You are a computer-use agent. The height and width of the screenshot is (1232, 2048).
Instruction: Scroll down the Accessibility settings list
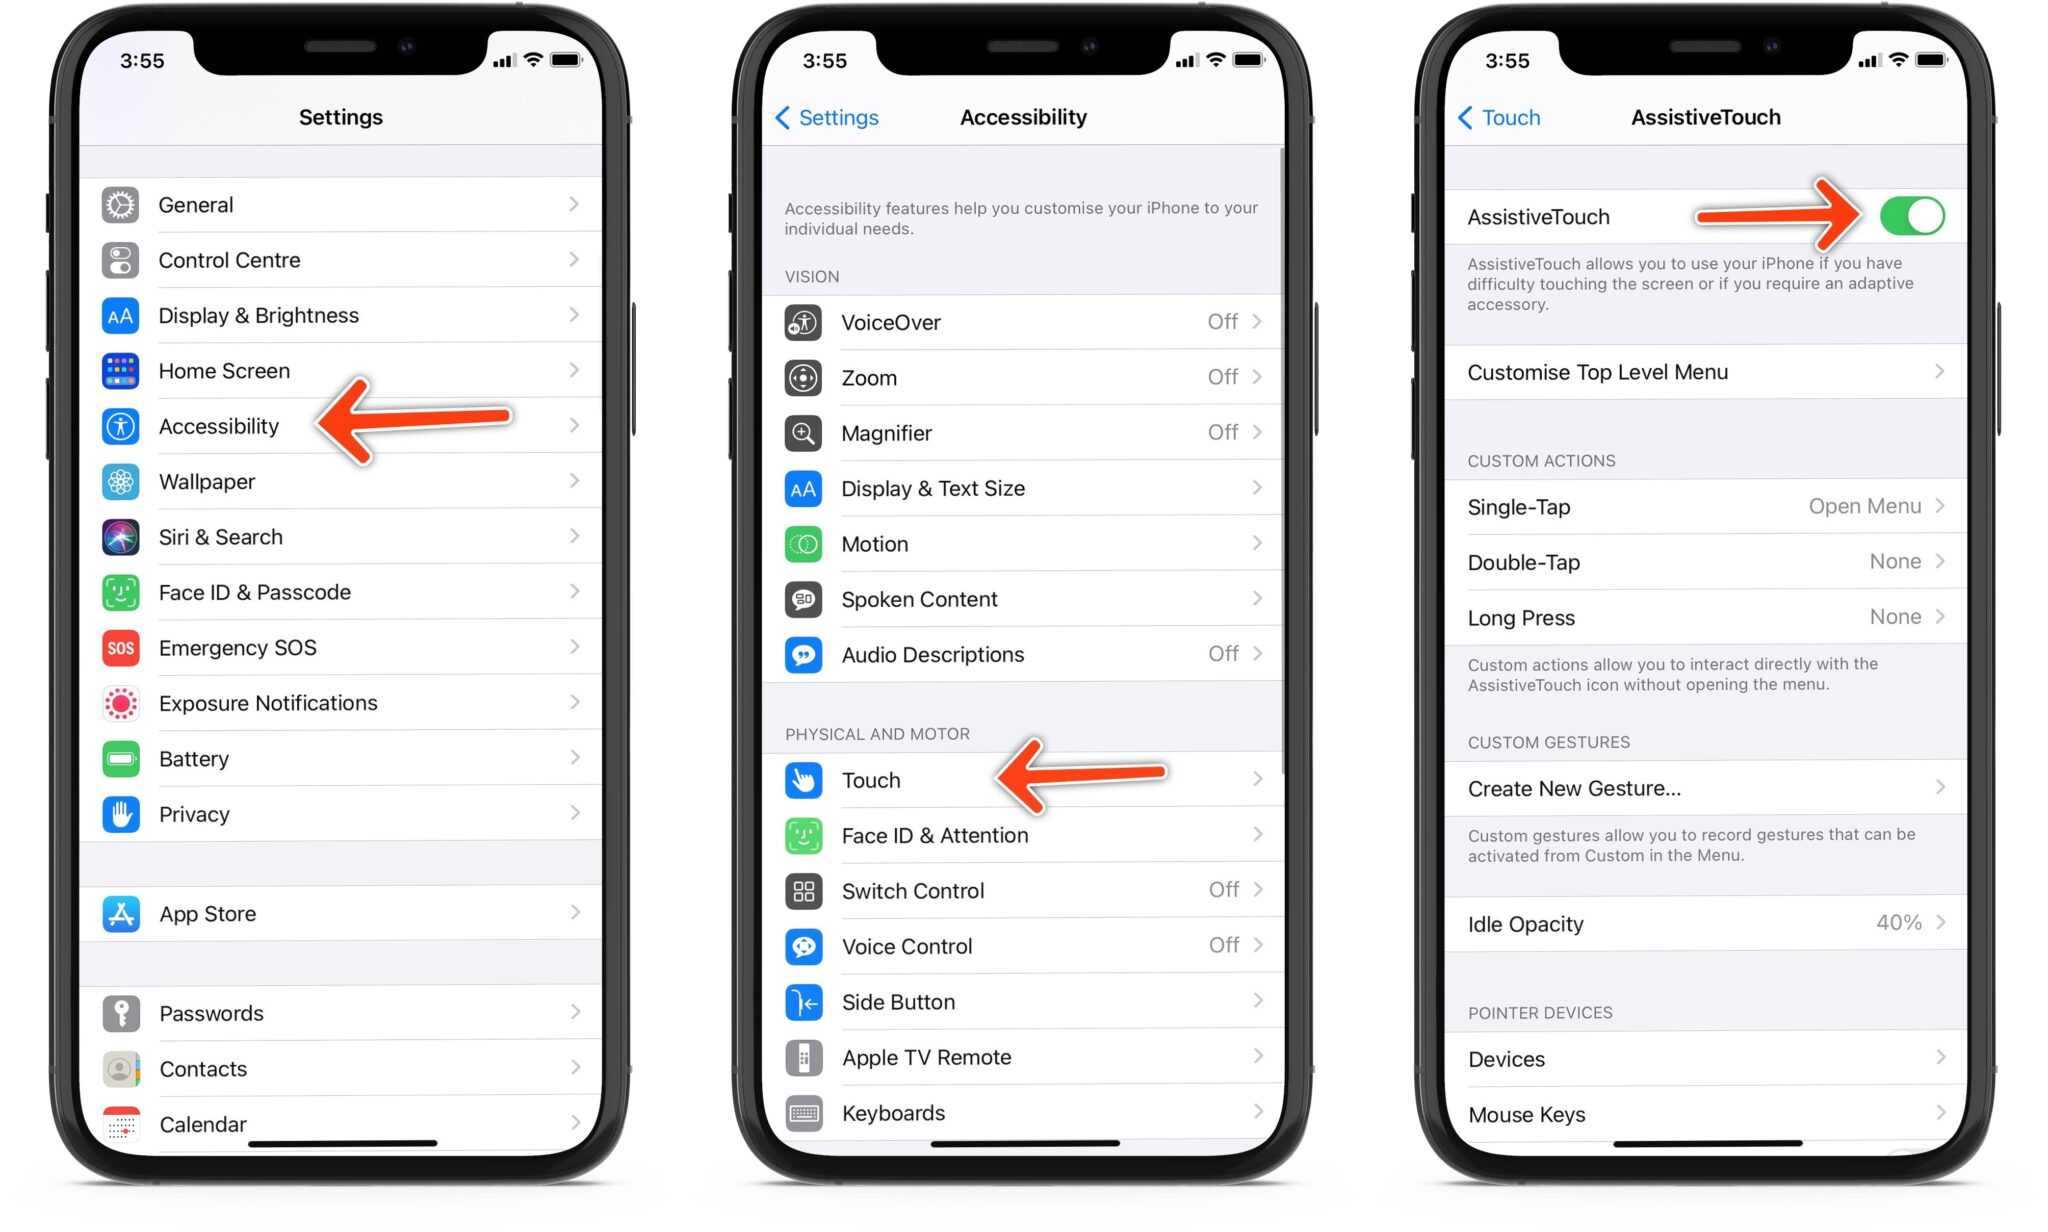[x=1023, y=658]
